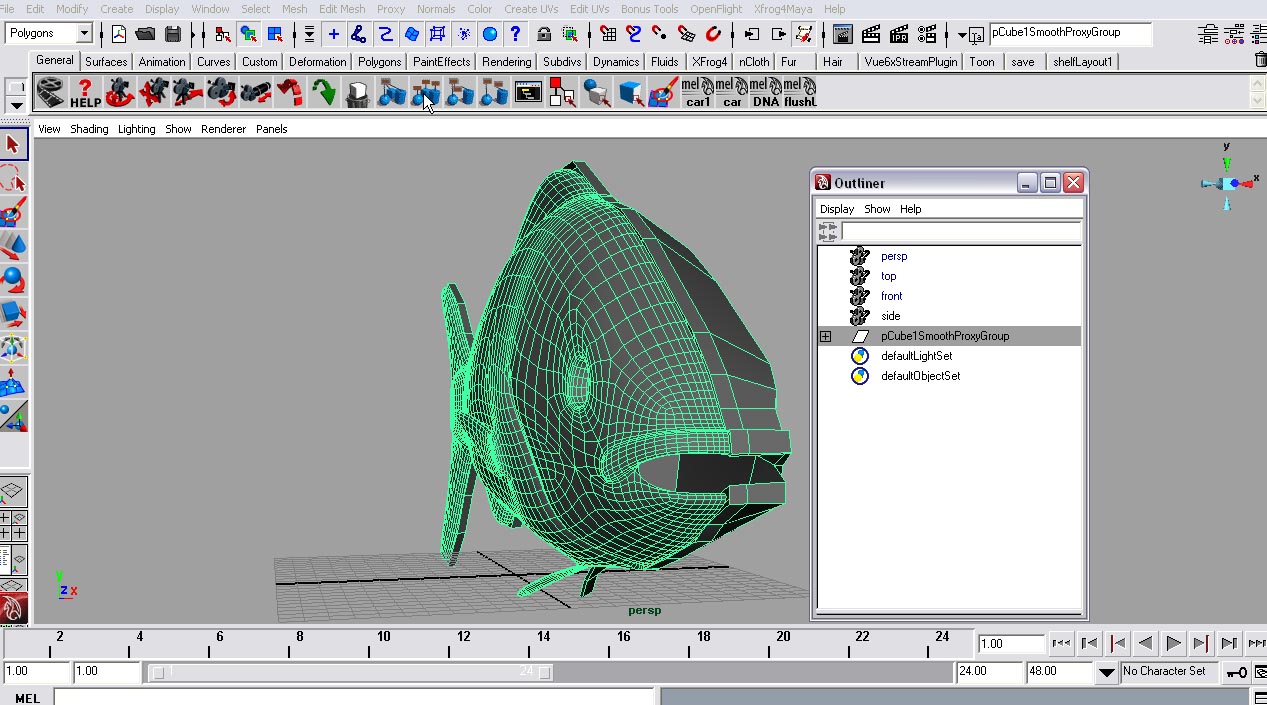This screenshot has height=705, width=1267.
Task: Open the Universal Manipulator tool
Action: (13, 348)
